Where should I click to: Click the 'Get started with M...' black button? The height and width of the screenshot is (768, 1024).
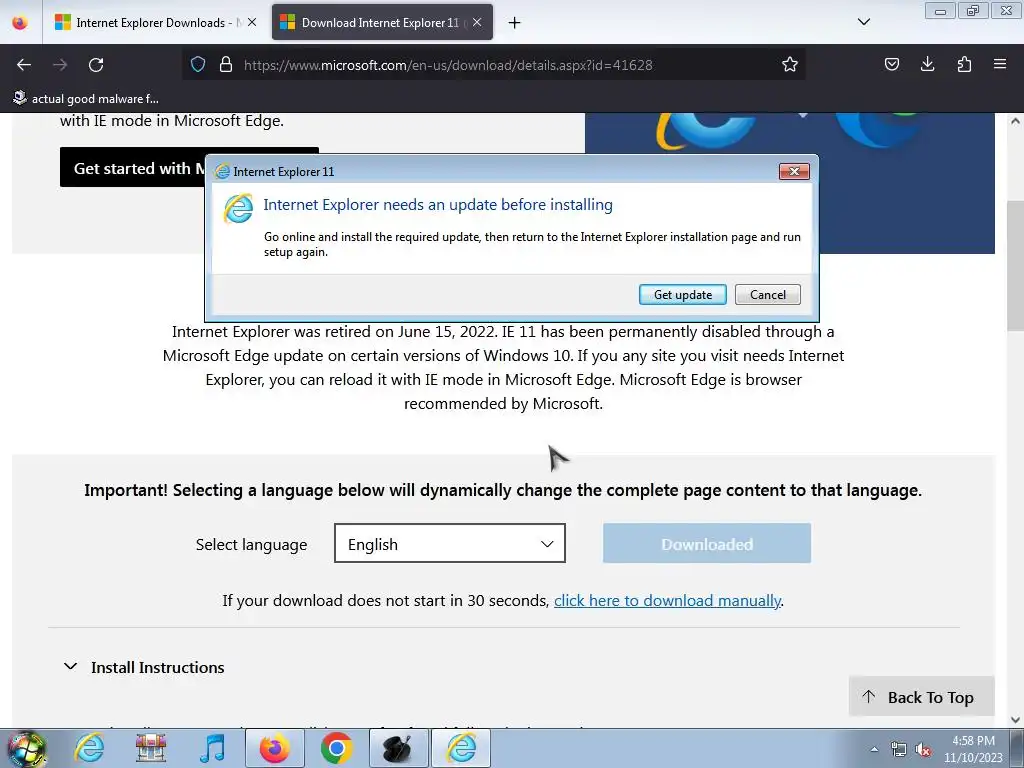(x=133, y=168)
